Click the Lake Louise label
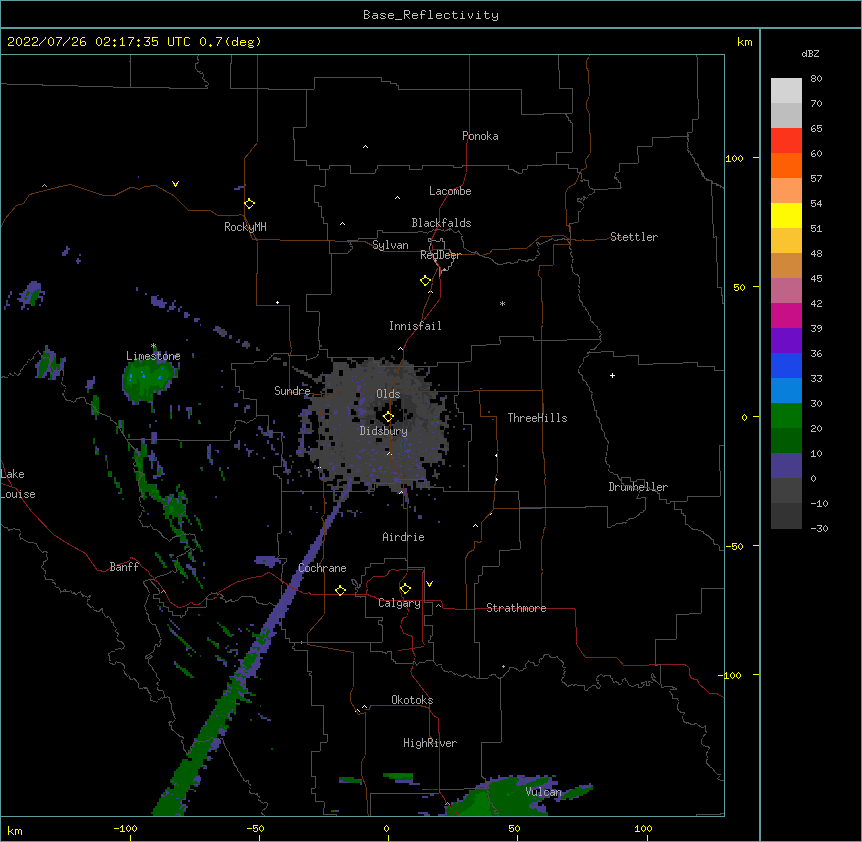The width and height of the screenshot is (862, 842). (x=18, y=484)
